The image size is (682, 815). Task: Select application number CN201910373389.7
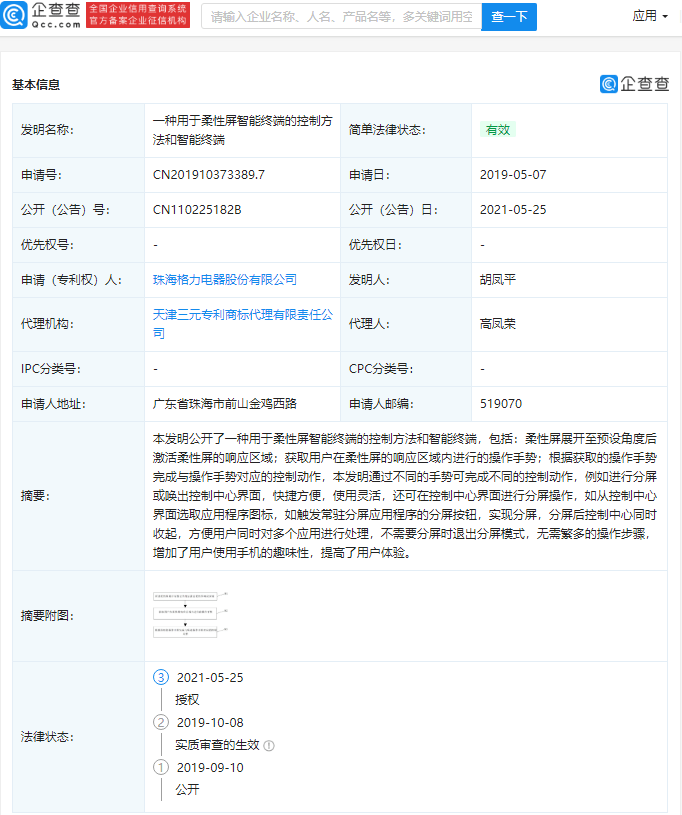(x=208, y=175)
